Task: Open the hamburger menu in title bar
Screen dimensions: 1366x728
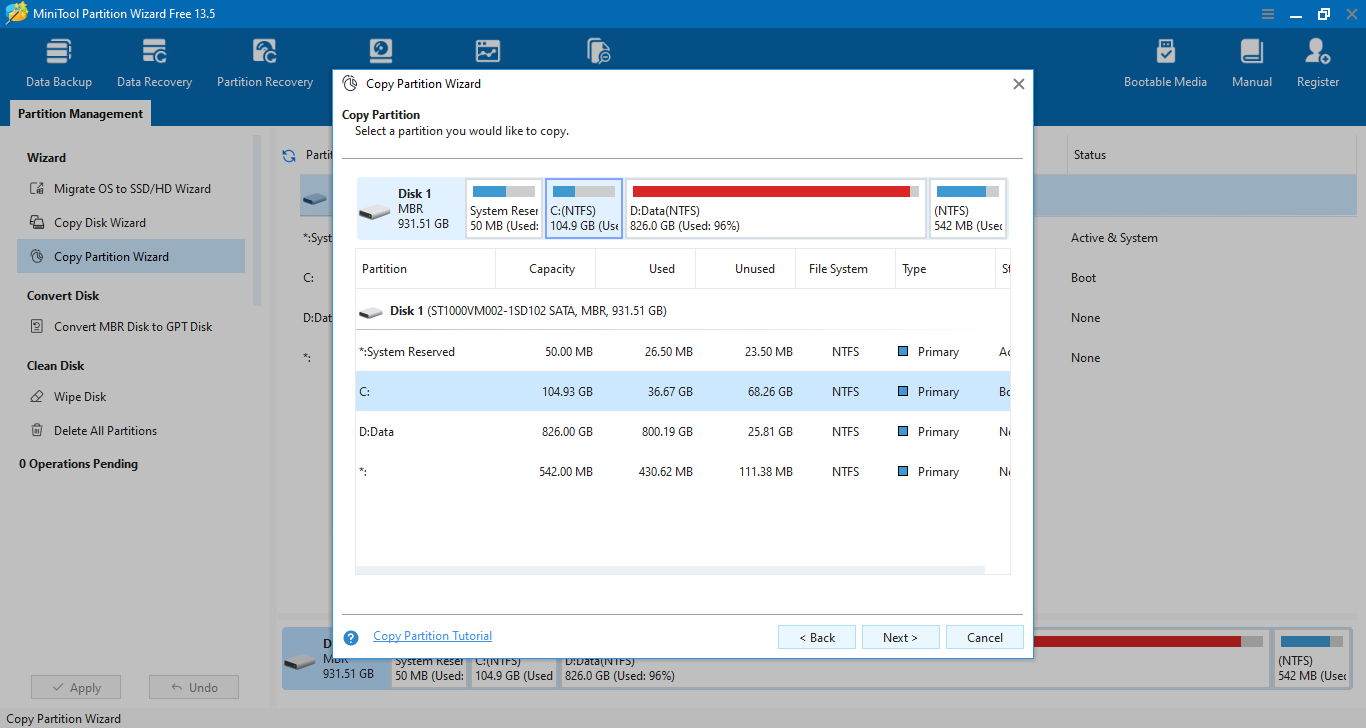Action: pos(1268,14)
